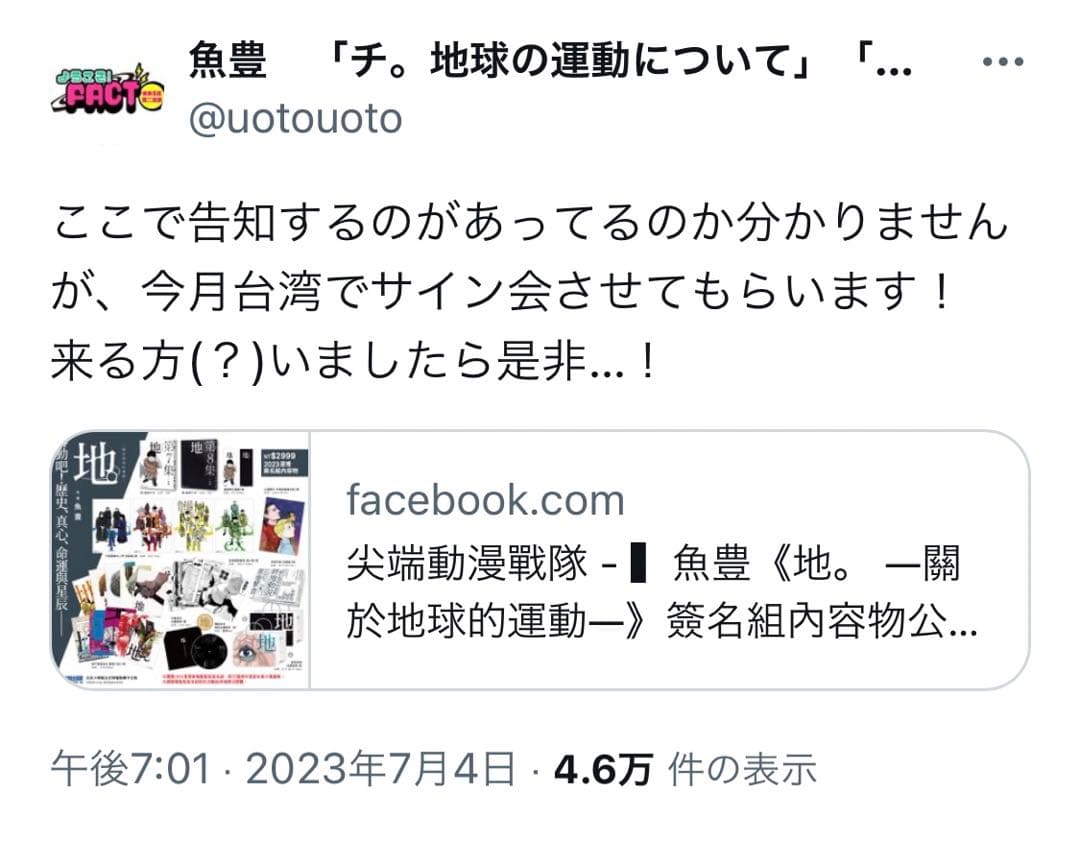
Task: Open the three-dot more options menu
Action: [x=1003, y=62]
